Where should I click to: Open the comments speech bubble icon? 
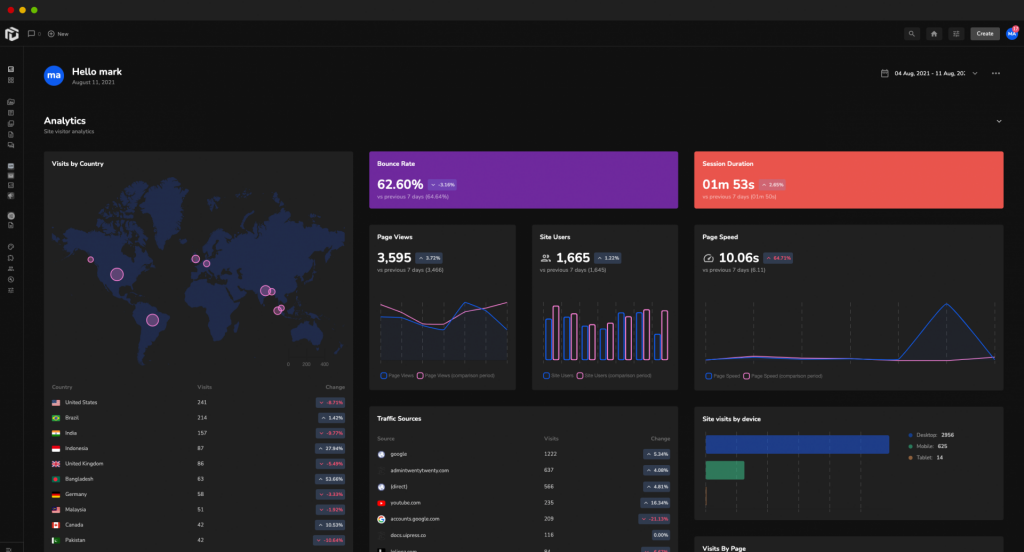[x=31, y=34]
